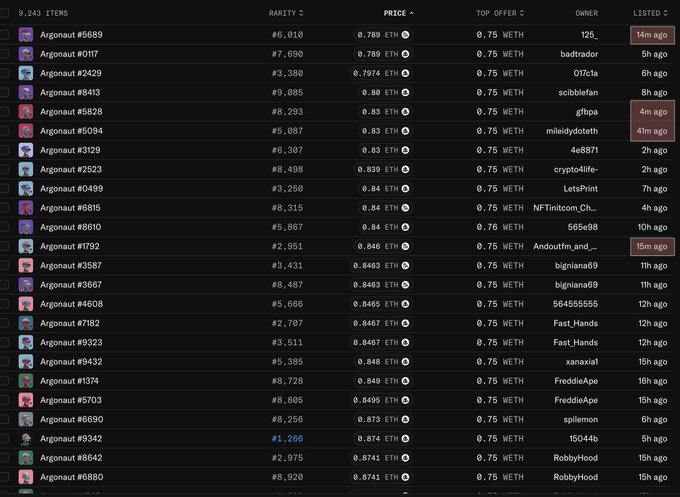Image resolution: width=680 pixels, height=497 pixels.
Task: Click the marketplace icon in the Argonaut #3129 price
Action: (405, 150)
